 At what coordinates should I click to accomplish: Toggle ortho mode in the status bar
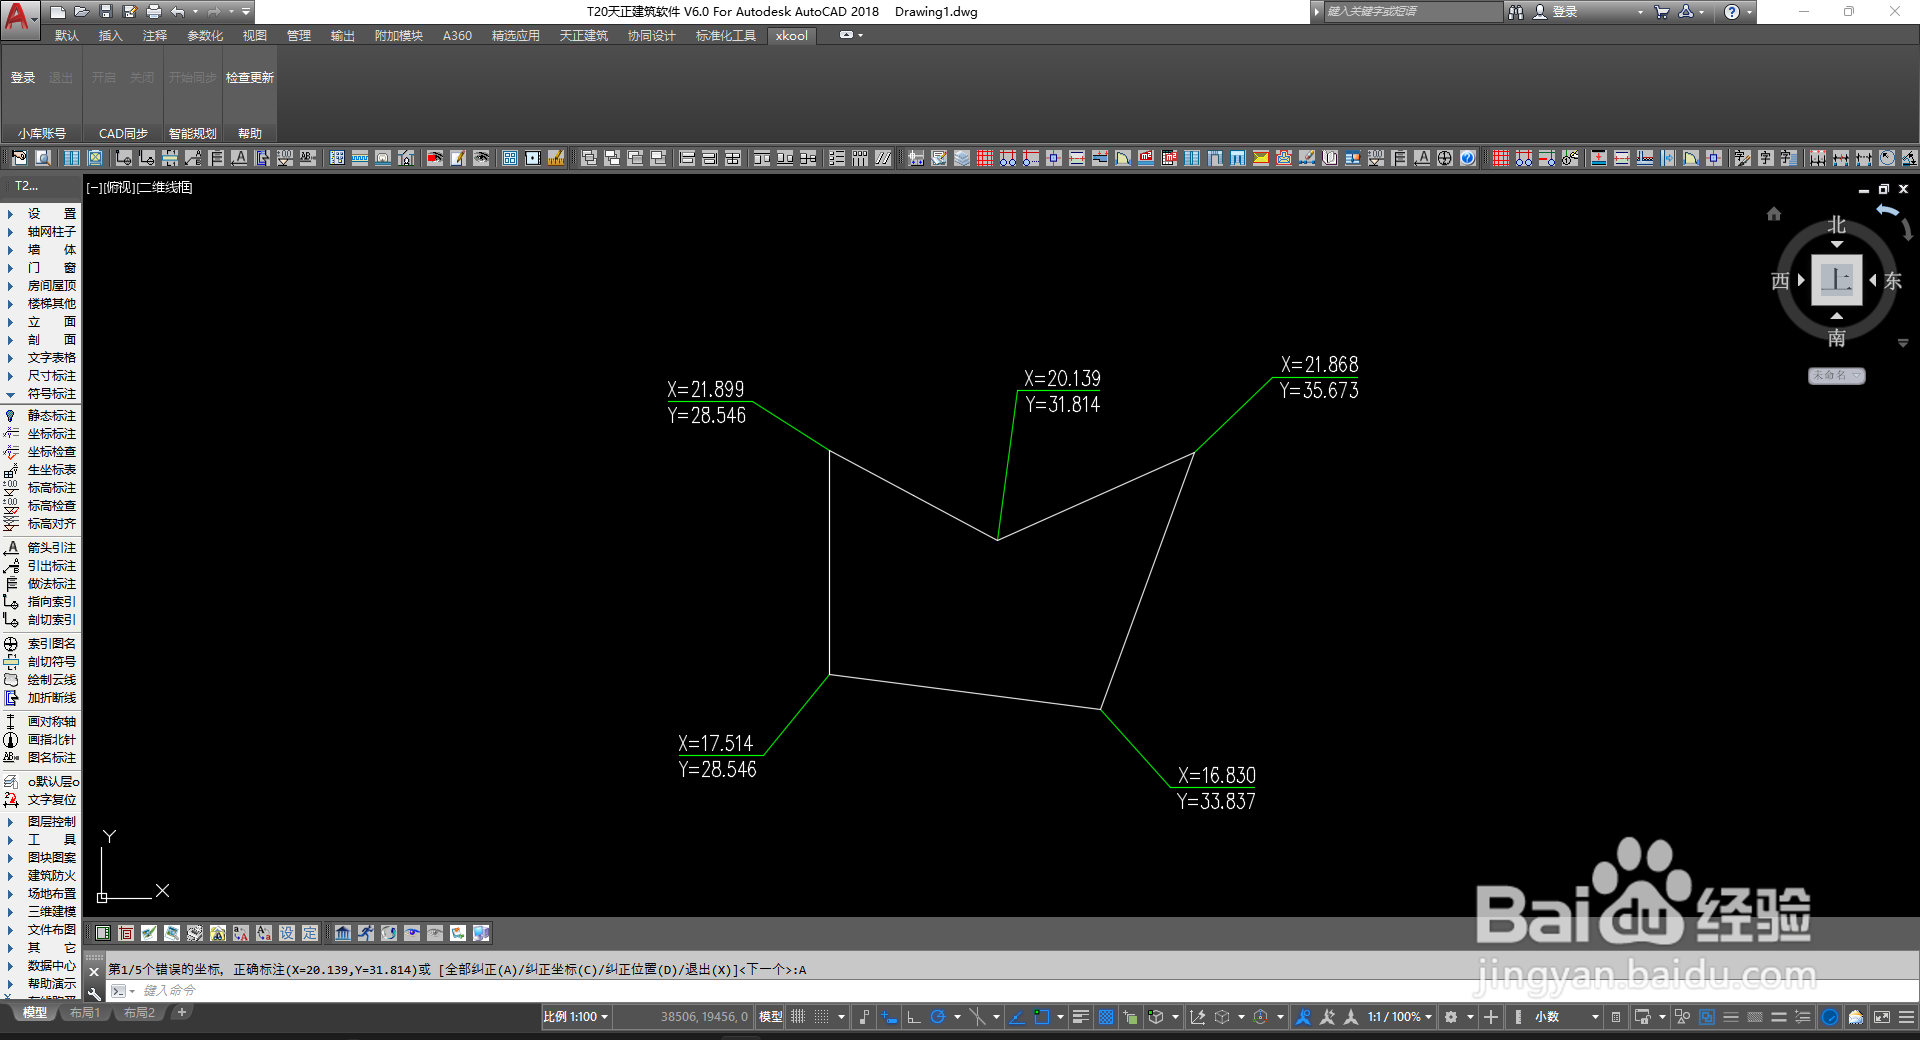[913, 1017]
